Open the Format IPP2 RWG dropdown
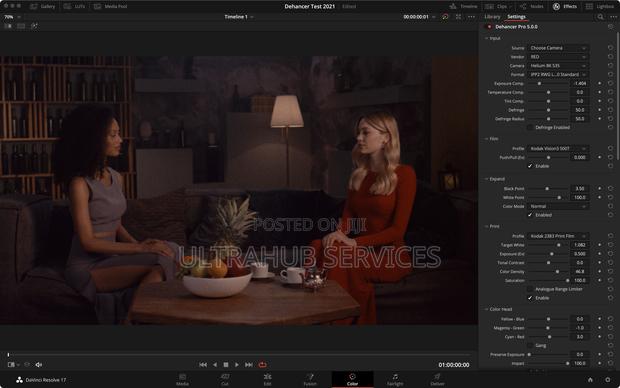This screenshot has height=388, width=620. tap(558, 74)
